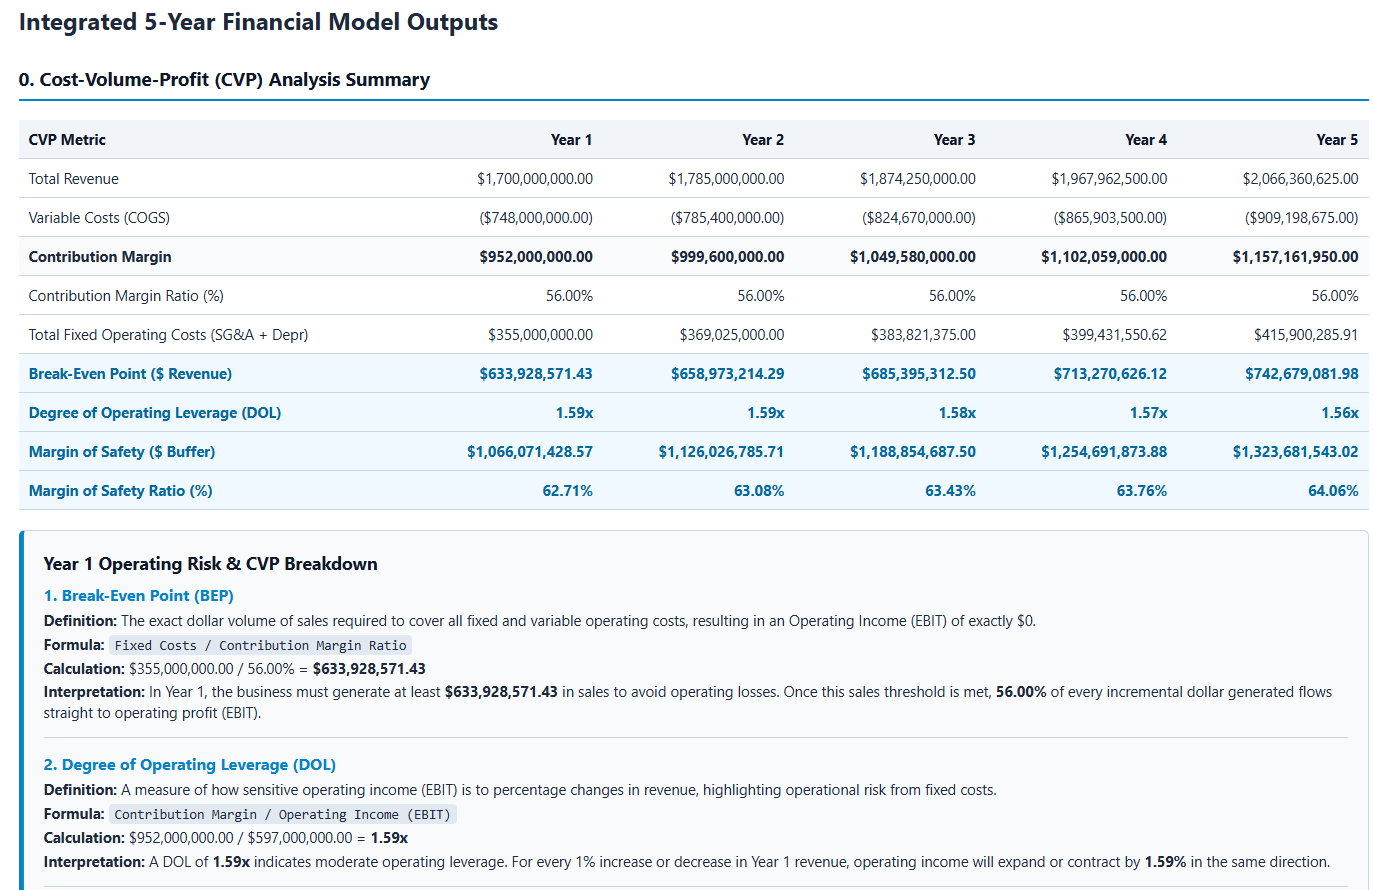1373x890 pixels.
Task: Select Year 2 Margin of Safety value $1,126,026,785.71
Action: [x=721, y=452]
